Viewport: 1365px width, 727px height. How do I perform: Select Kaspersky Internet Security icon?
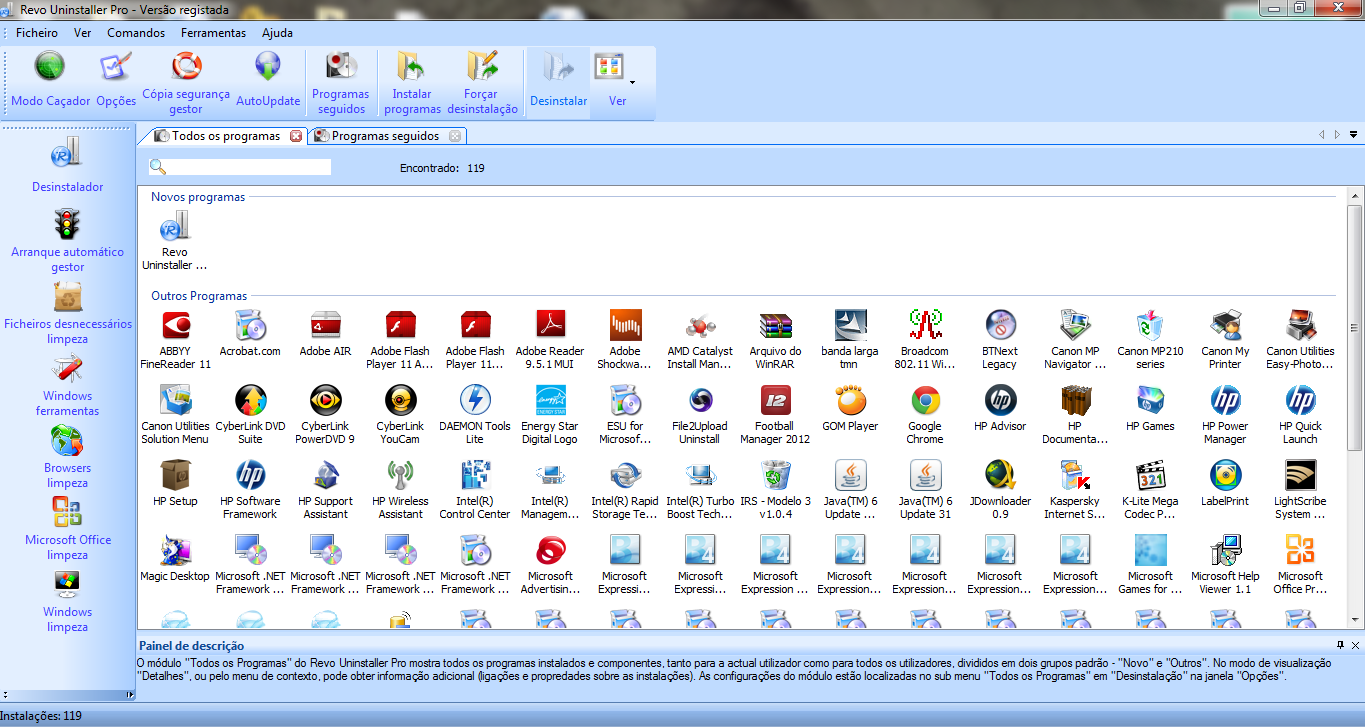coord(1075,490)
